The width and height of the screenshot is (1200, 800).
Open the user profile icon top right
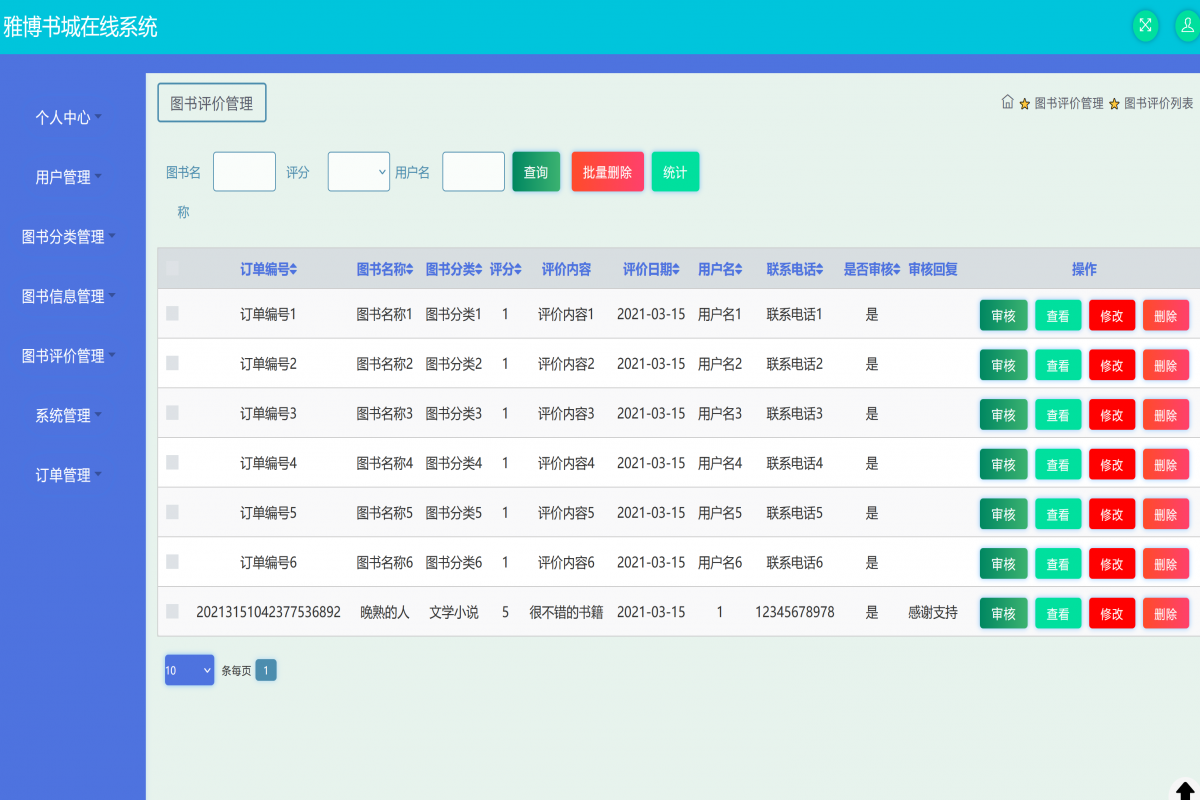[x=1184, y=25]
